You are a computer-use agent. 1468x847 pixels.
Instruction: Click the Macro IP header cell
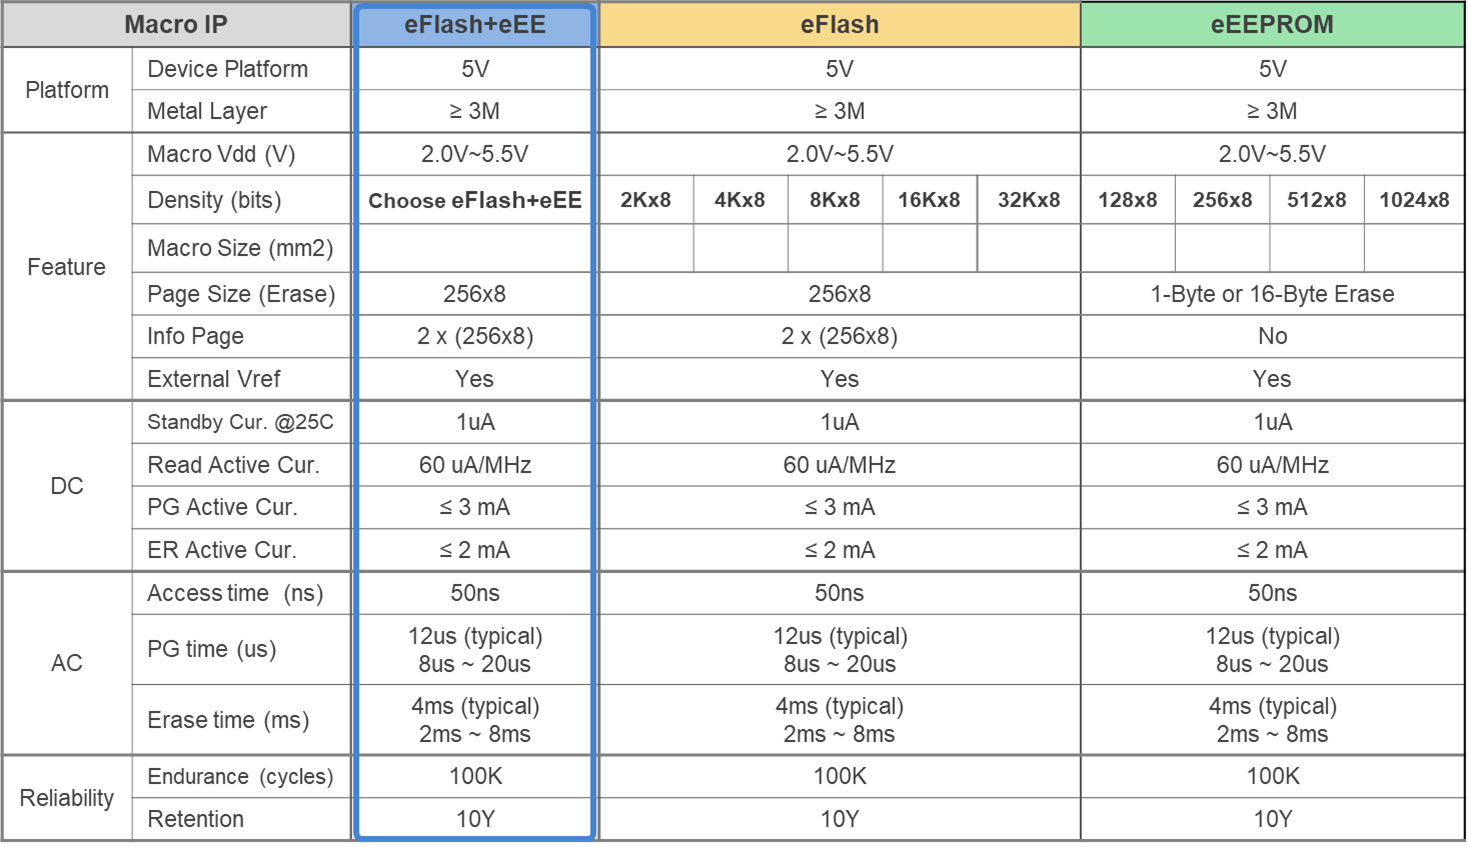click(x=176, y=25)
